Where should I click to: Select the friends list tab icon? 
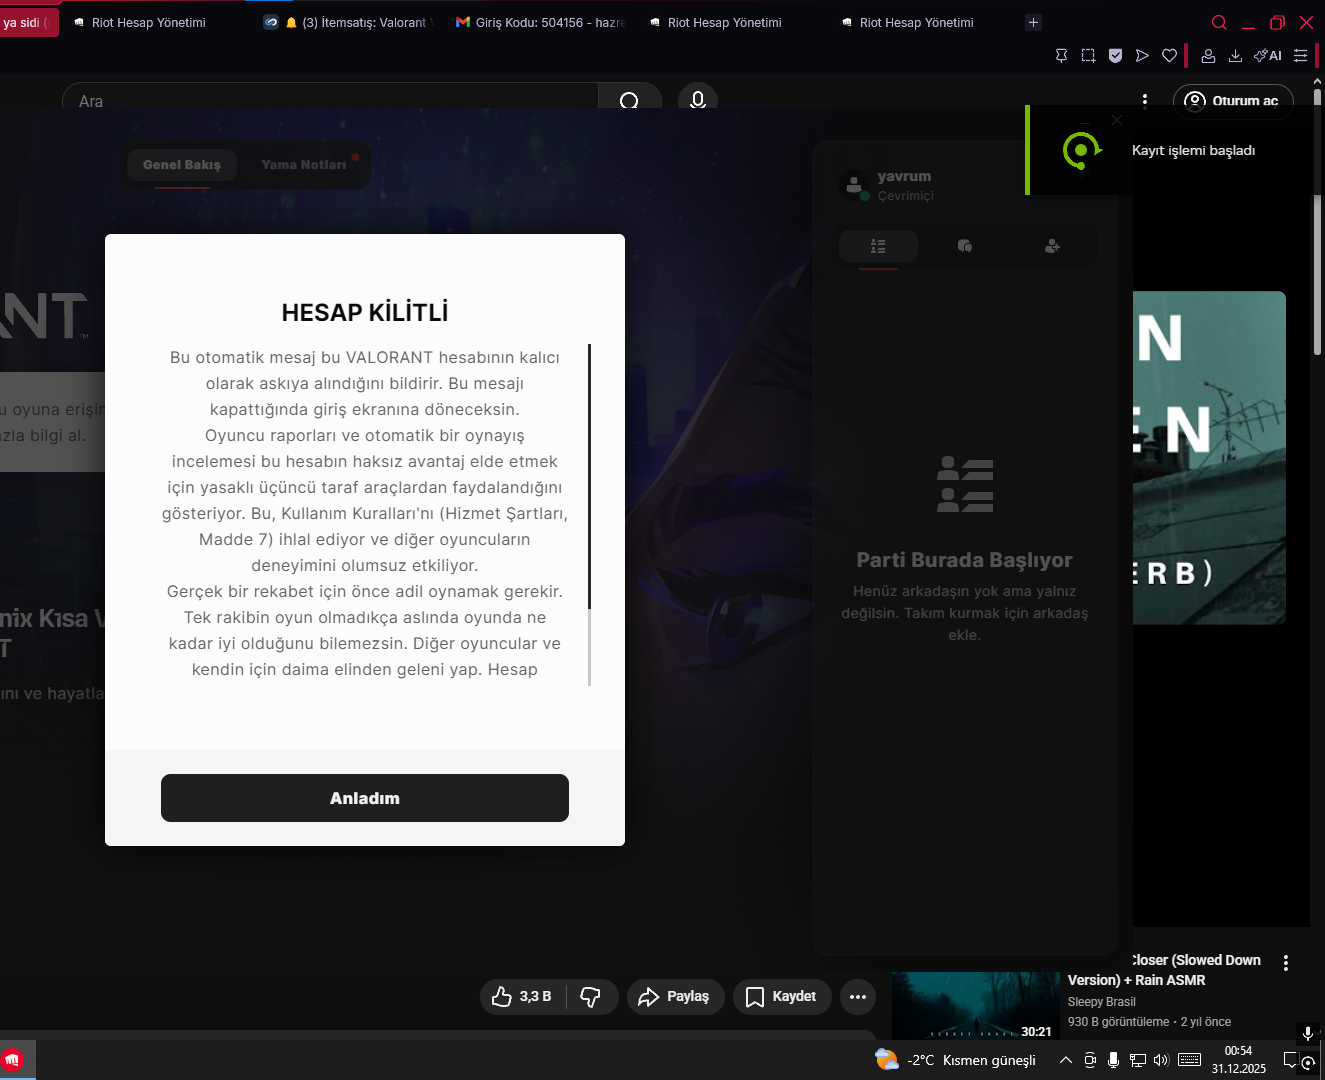(x=878, y=246)
